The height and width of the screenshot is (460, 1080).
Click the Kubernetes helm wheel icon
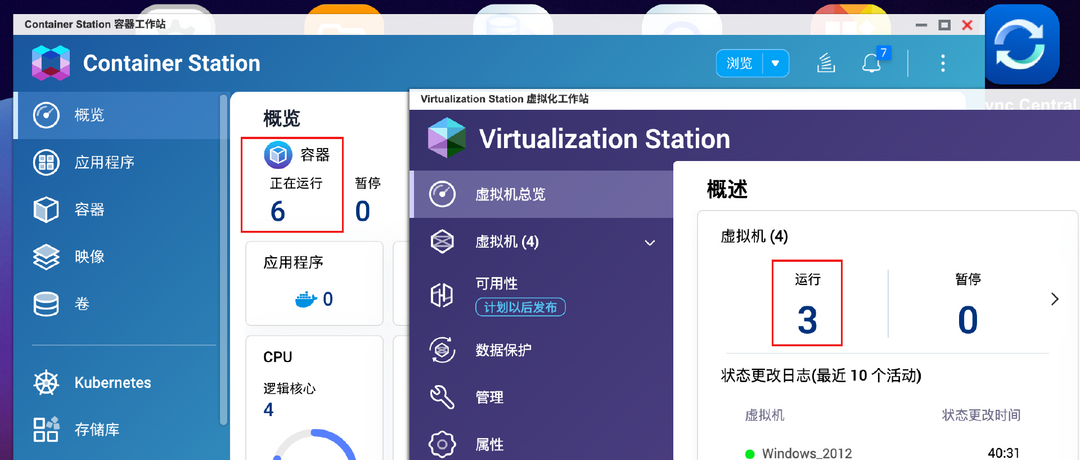(46, 383)
